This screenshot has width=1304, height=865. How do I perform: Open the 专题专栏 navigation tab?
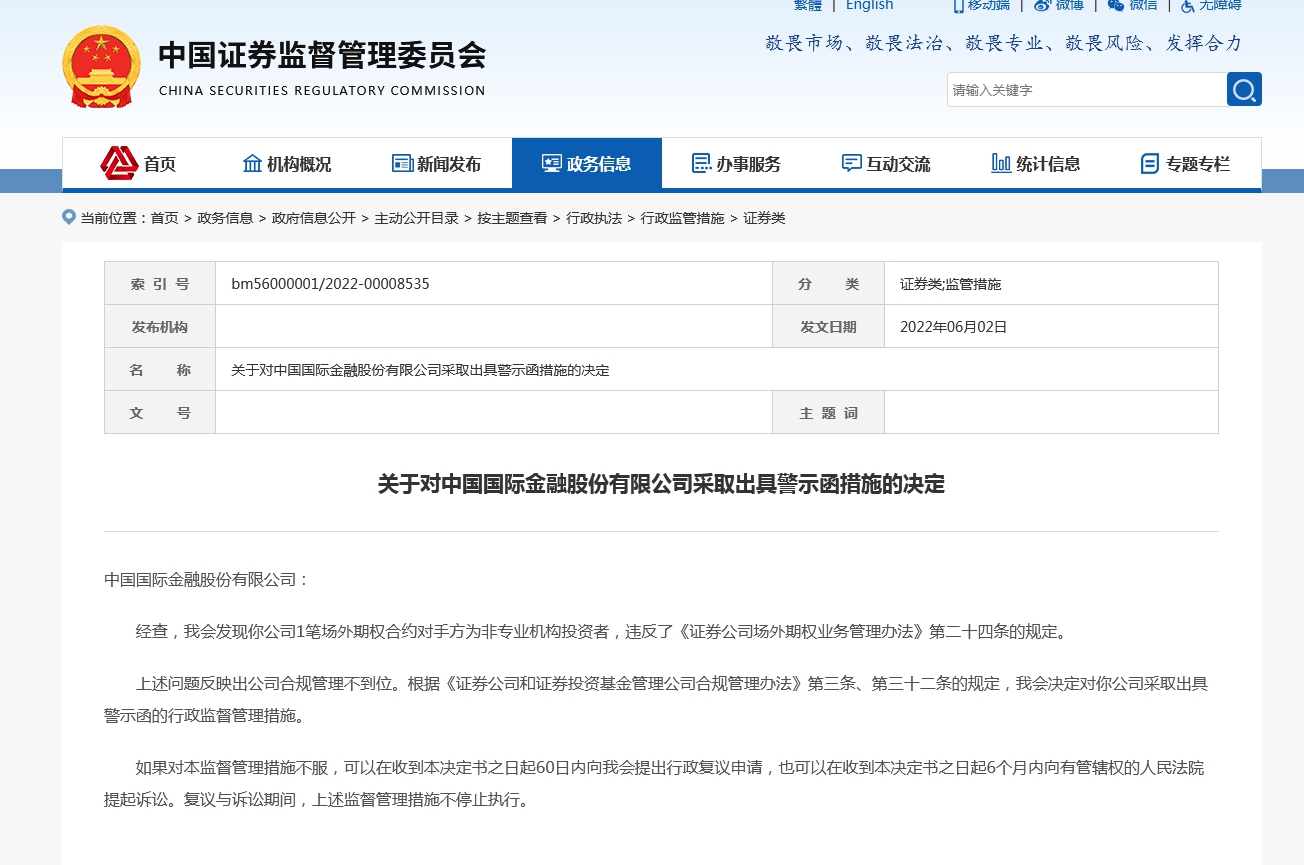1186,163
